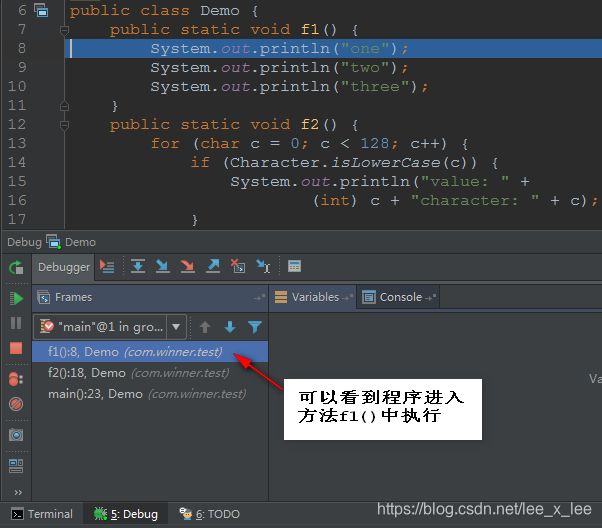The width and height of the screenshot is (602, 528).
Task: Click line number 13 in the gutter
Action: (17, 144)
